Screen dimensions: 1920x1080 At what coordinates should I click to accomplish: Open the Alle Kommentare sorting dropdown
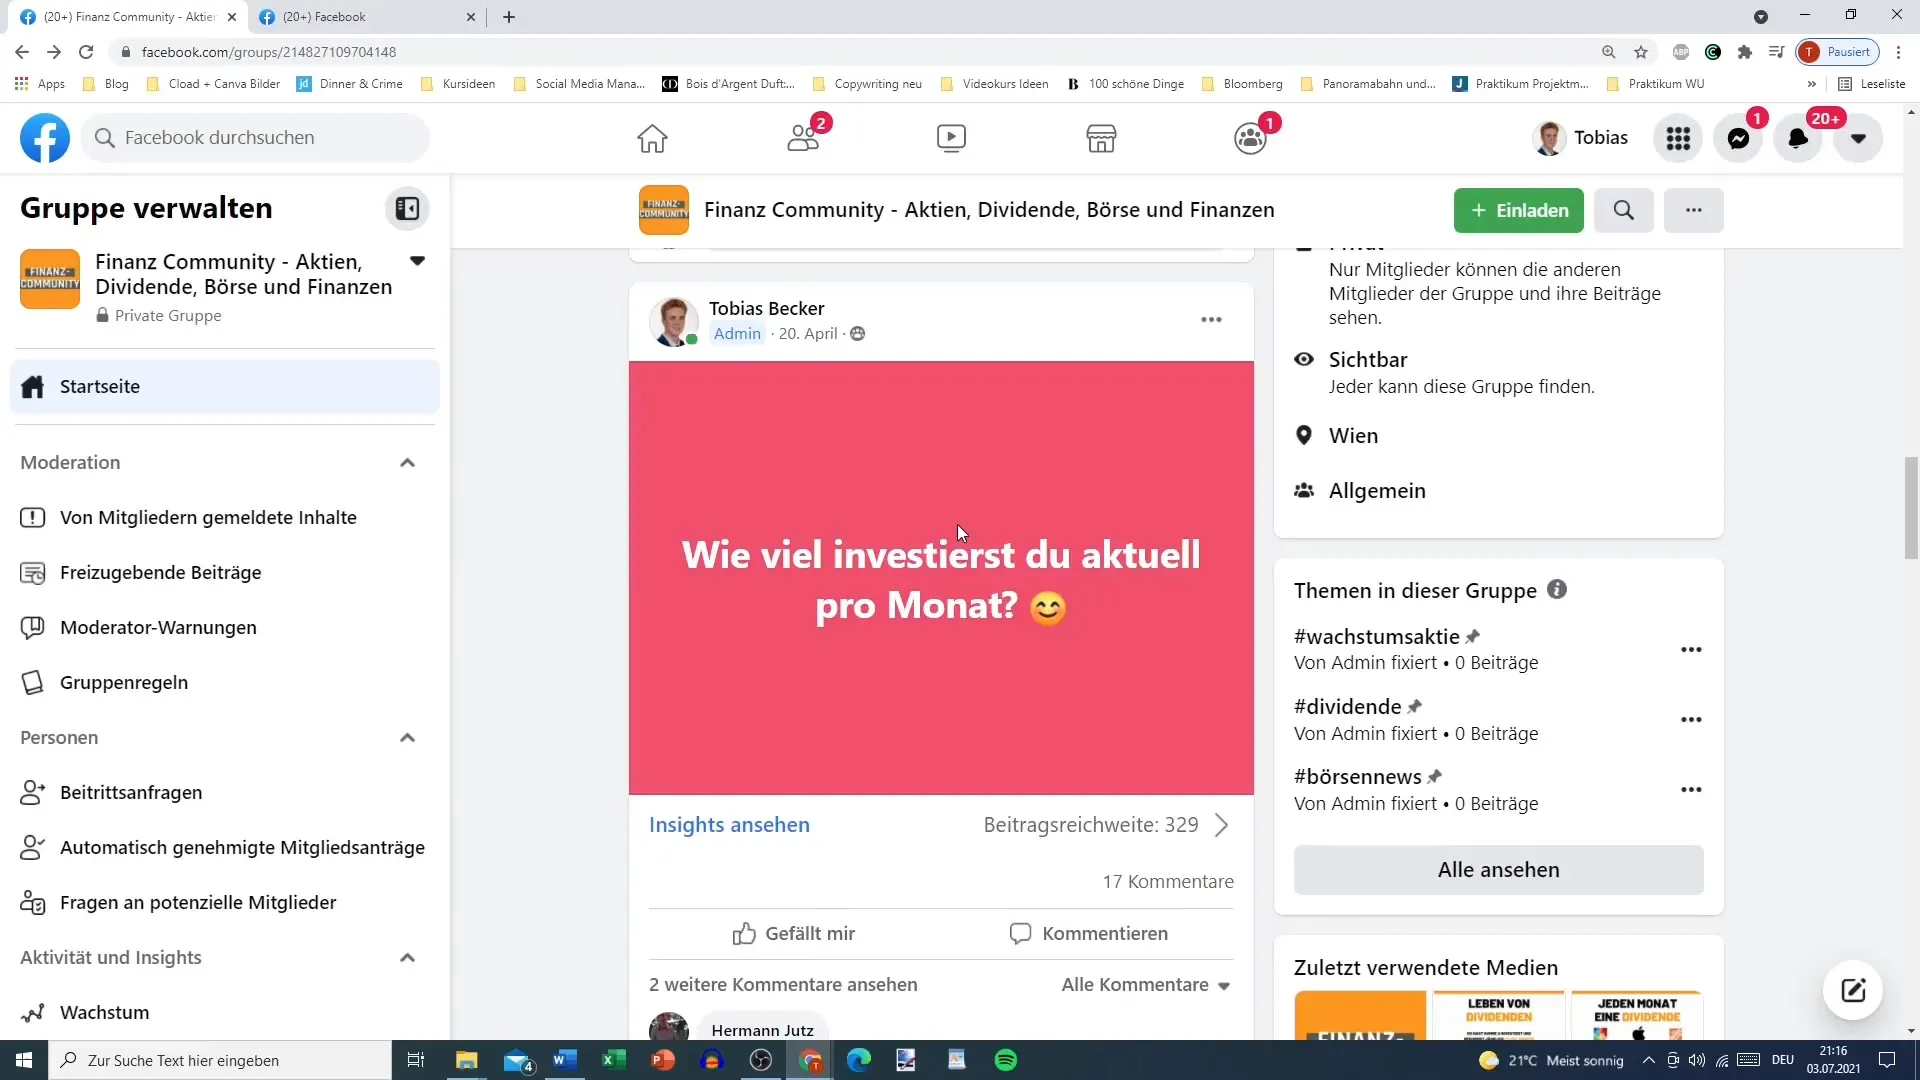click(1145, 985)
